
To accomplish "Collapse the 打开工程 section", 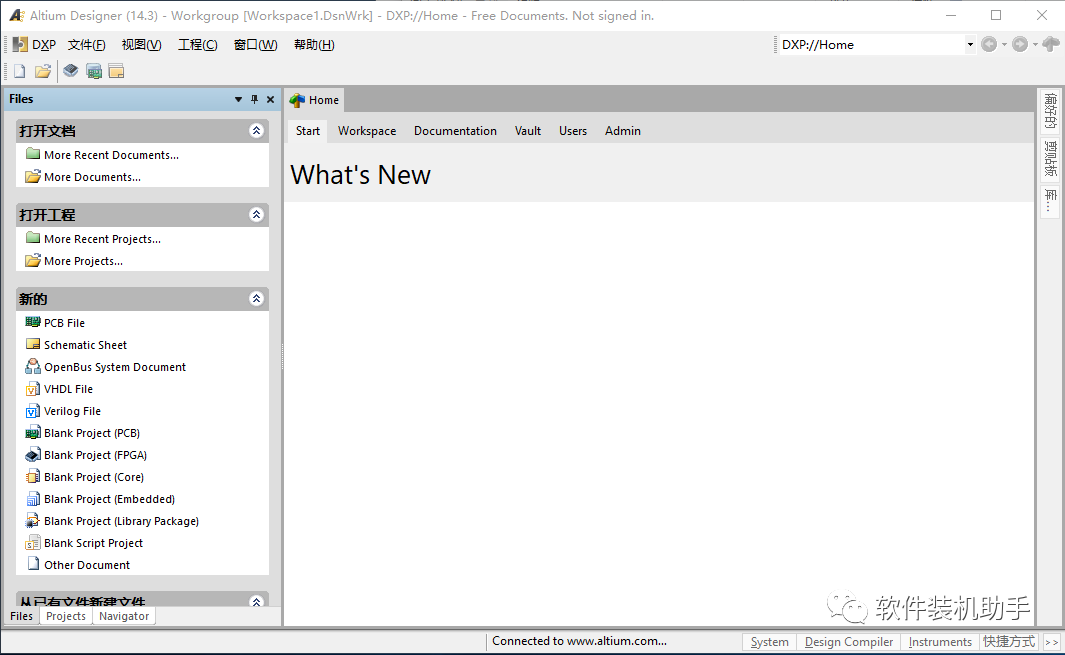I will (x=256, y=215).
